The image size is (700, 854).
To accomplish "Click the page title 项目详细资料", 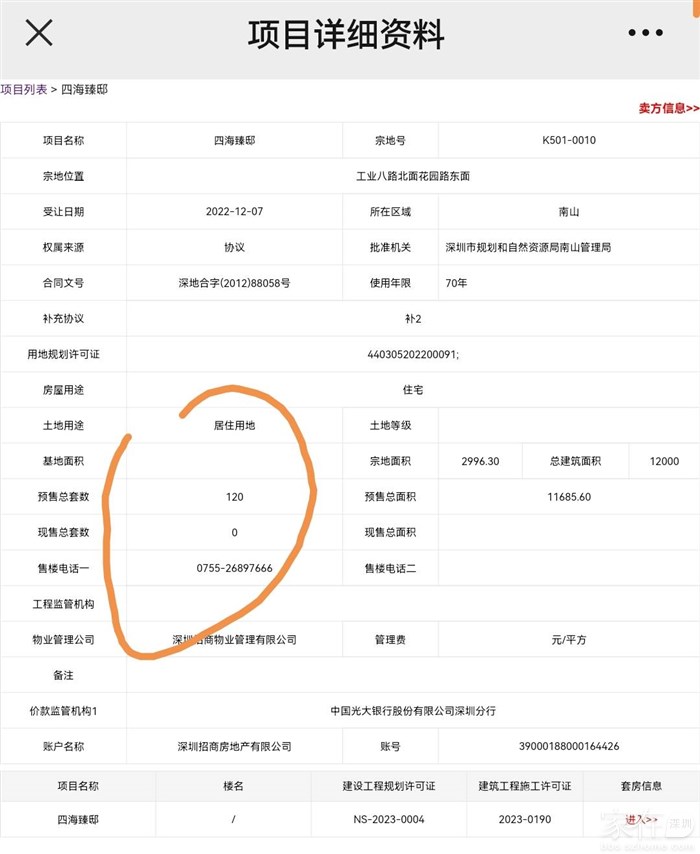I will click(x=346, y=35).
